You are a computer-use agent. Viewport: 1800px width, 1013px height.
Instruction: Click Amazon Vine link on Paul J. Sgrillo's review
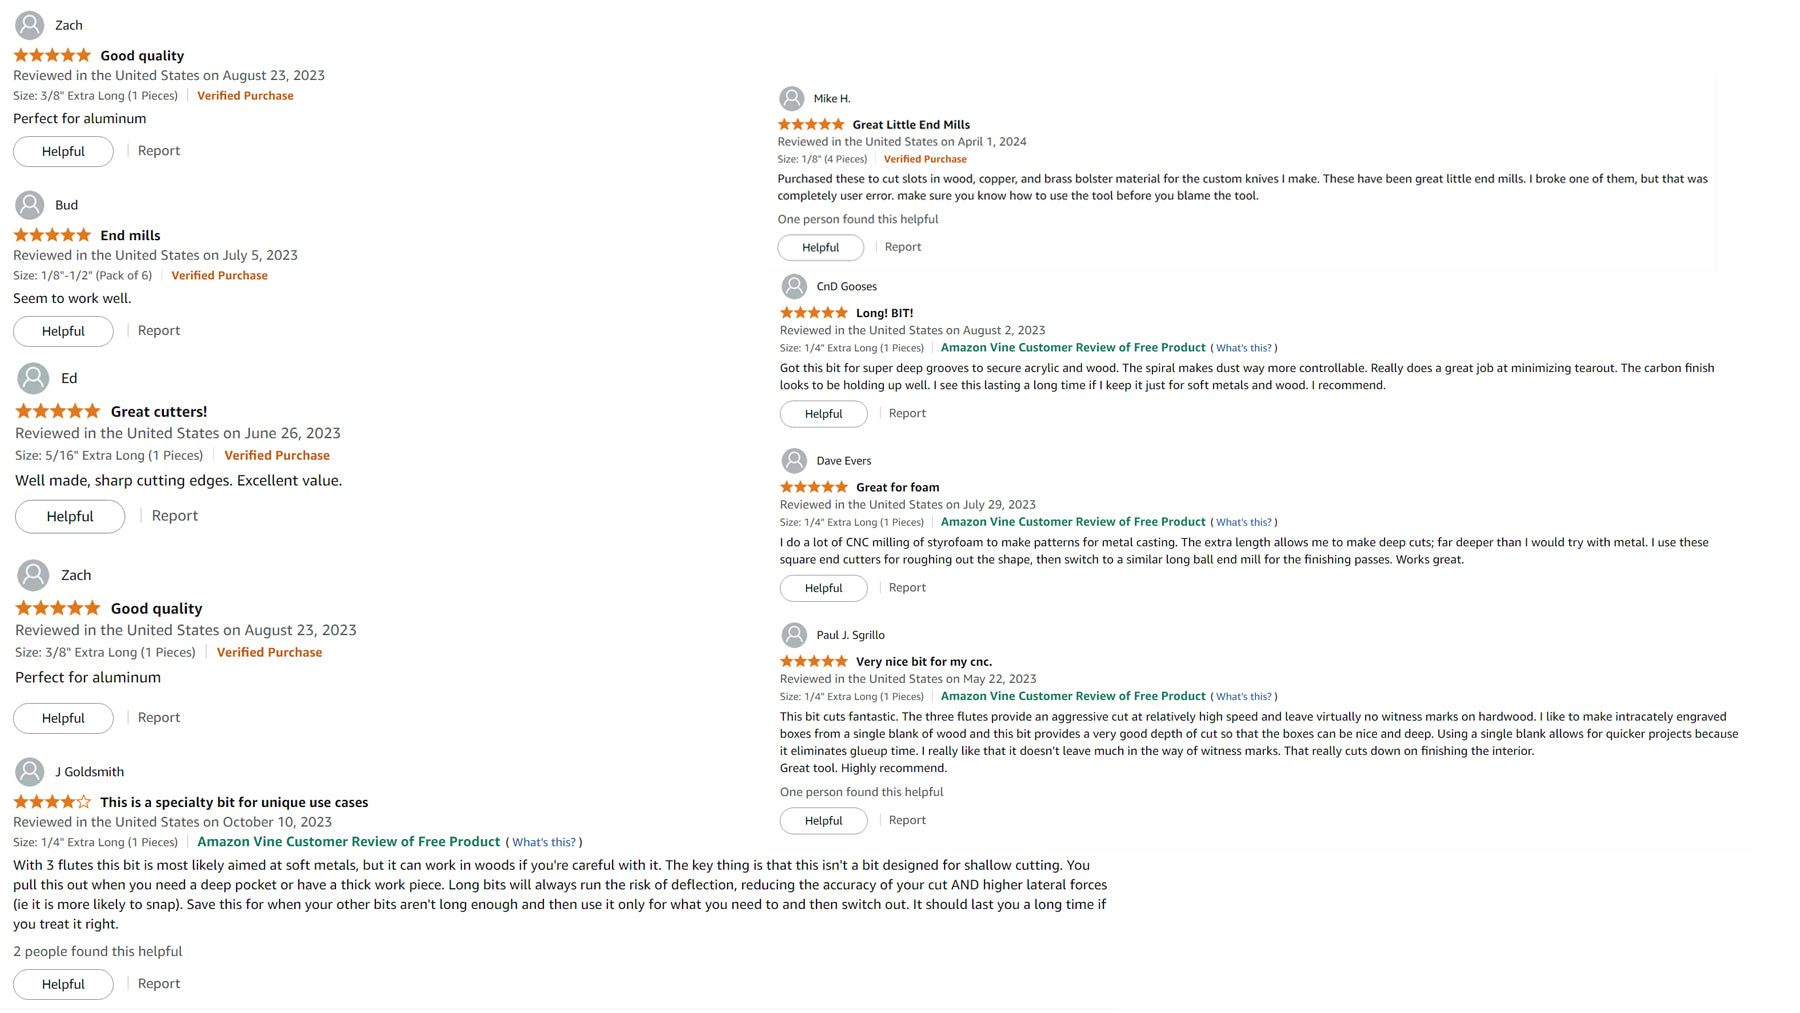[1073, 696]
